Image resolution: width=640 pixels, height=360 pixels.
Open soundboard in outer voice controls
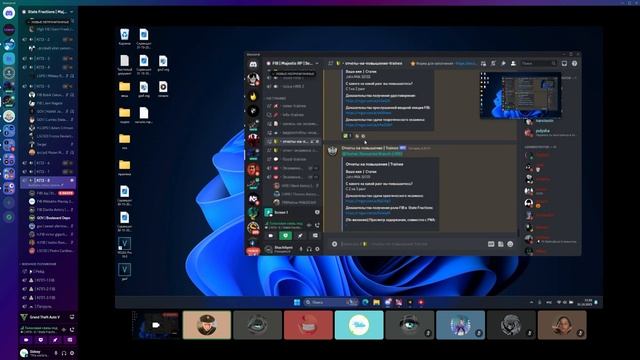[x=69, y=340]
